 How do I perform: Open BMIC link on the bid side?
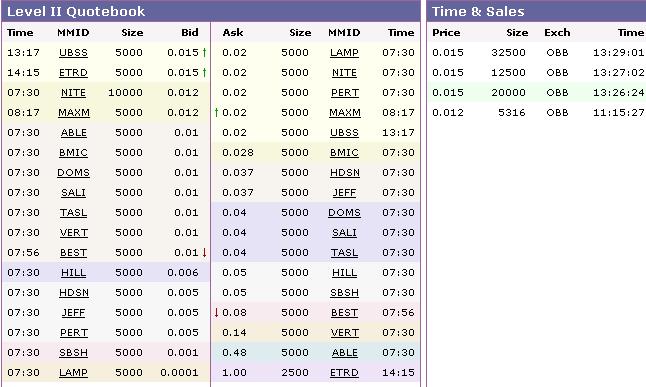[73, 153]
